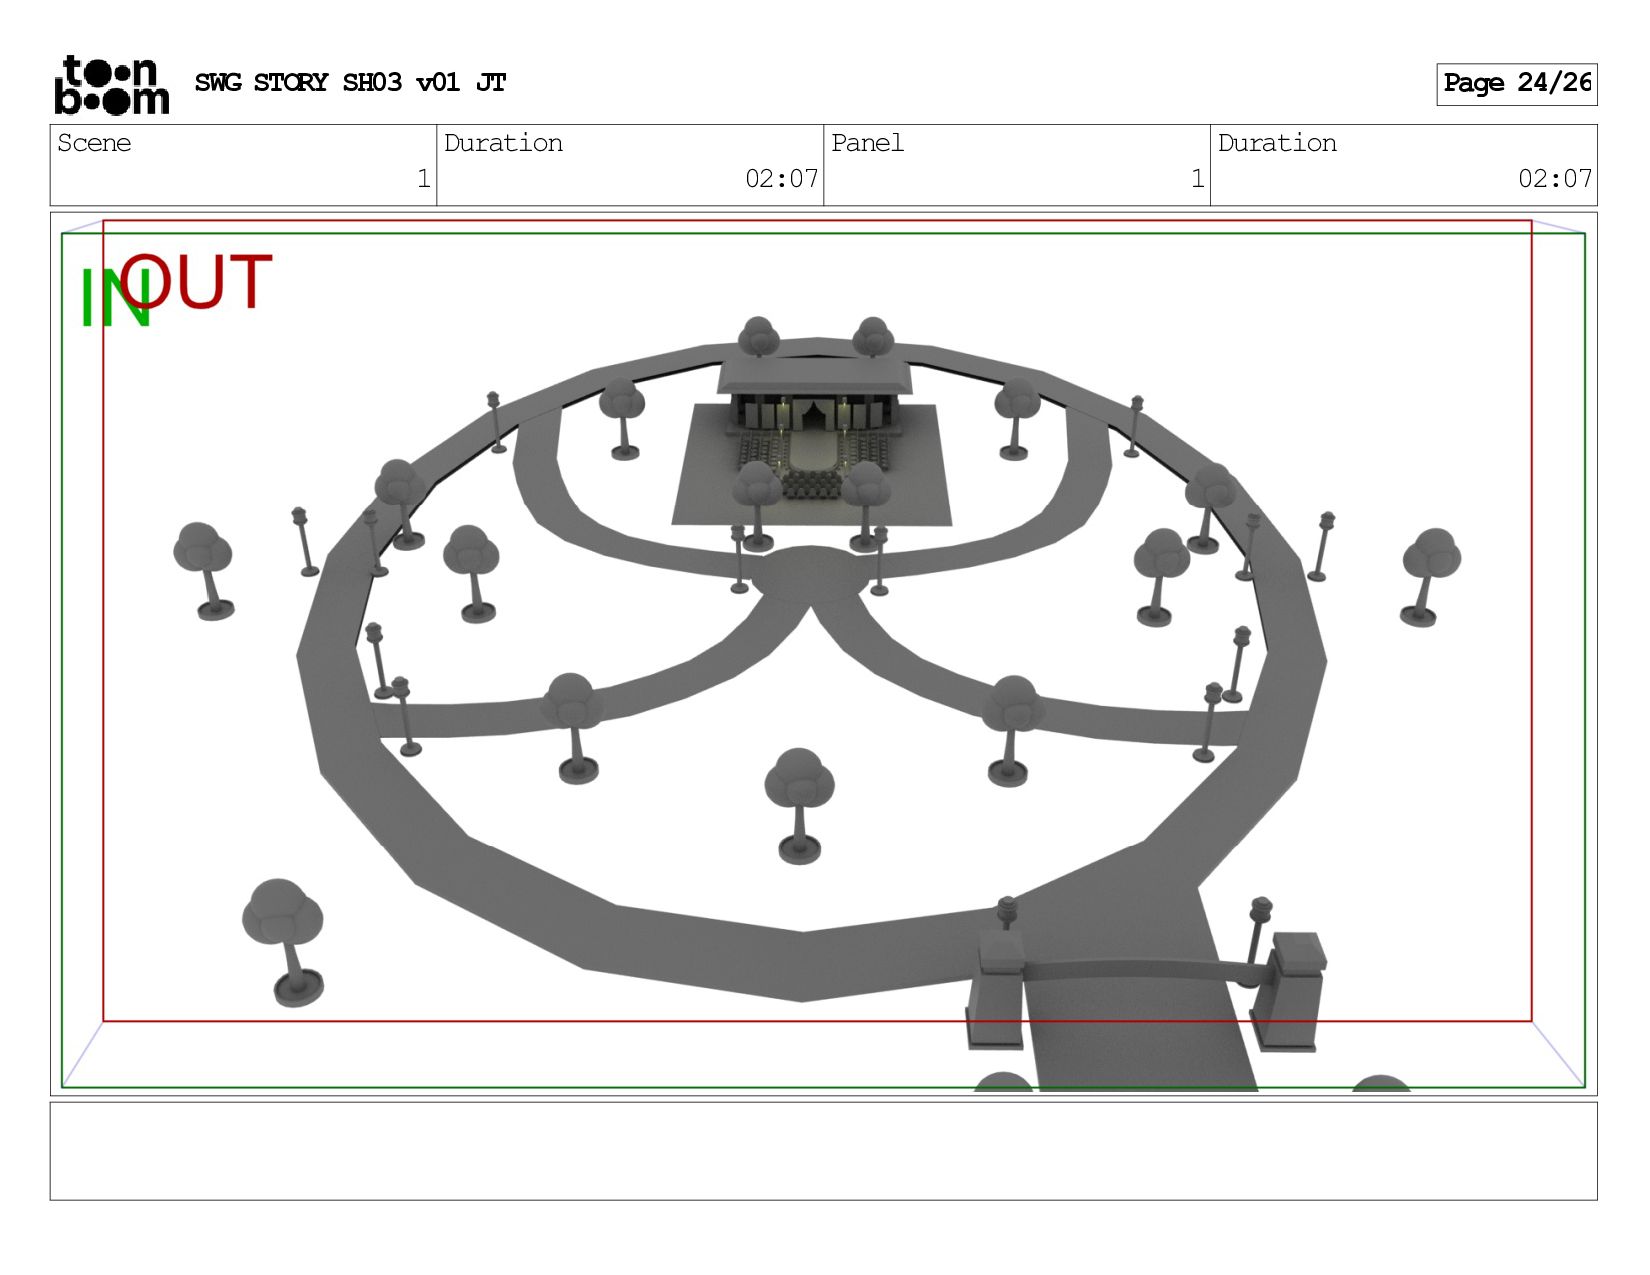Click the 'Page 24/26' page indicator

point(1517,84)
